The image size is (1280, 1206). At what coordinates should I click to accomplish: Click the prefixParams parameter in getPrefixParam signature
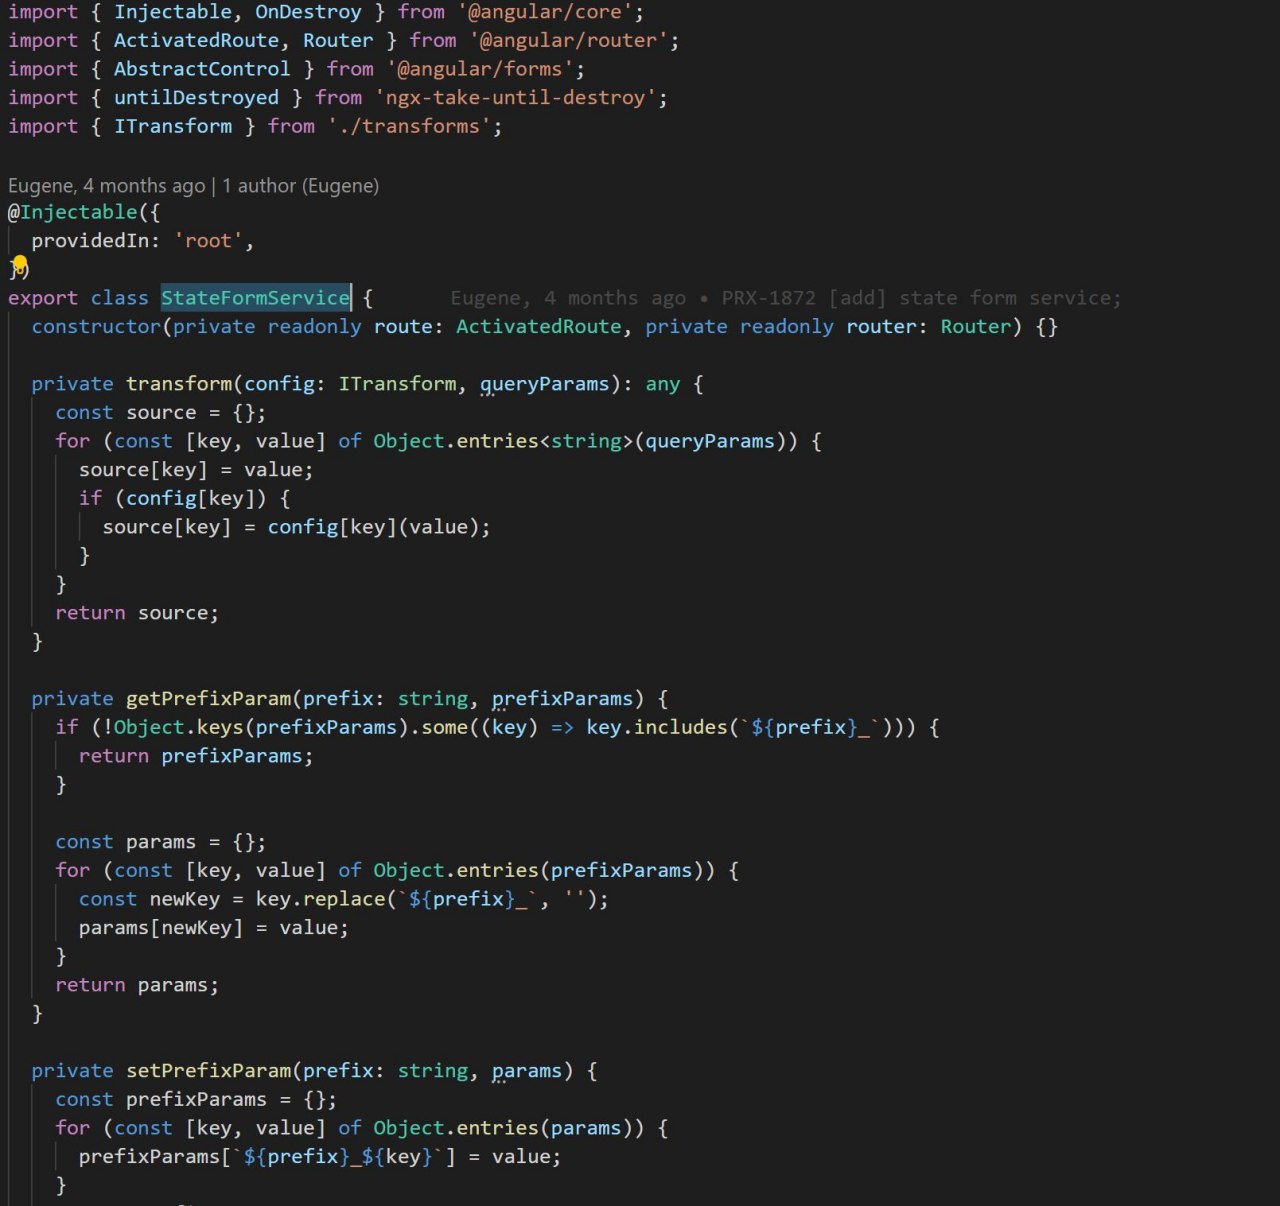pyautogui.click(x=562, y=699)
